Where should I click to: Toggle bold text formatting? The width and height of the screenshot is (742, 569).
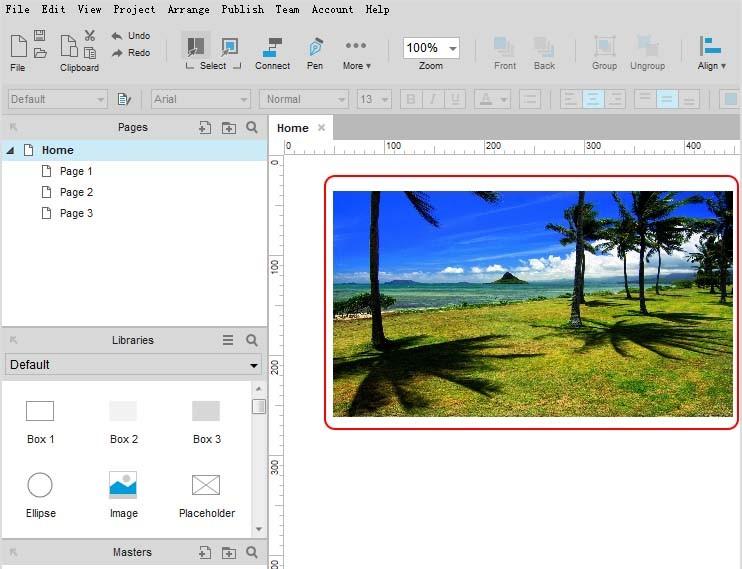[409, 99]
